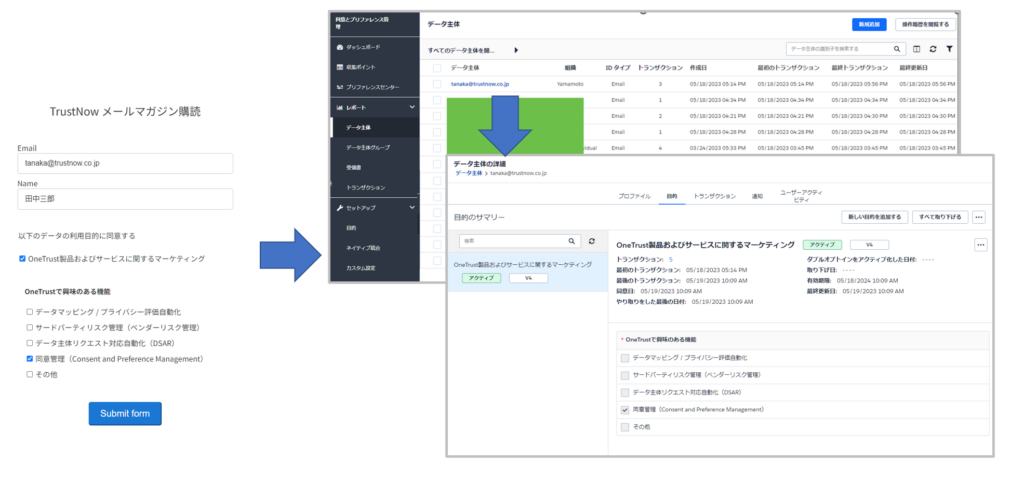Open the すべてのデータ主体を開... view dropdown
Image resolution: width=1024 pixels, height=488 pixels.
[x=516, y=49]
